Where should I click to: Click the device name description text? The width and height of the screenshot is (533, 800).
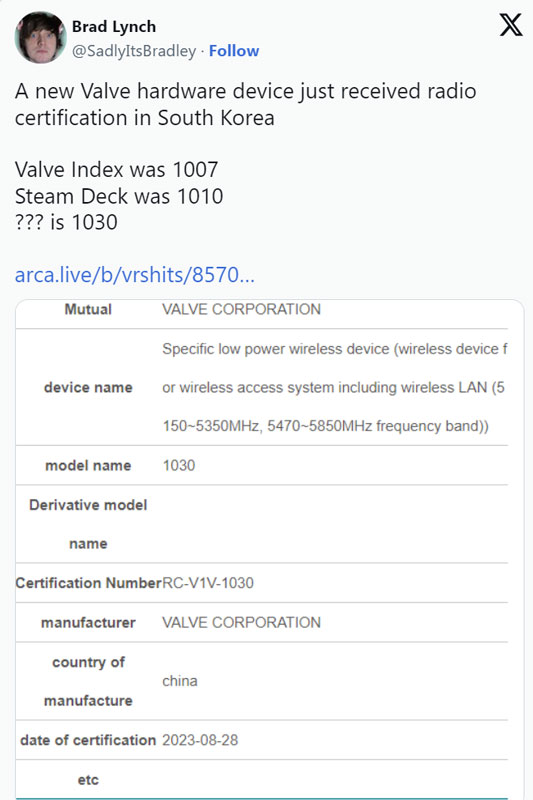pyautogui.click(x=335, y=387)
